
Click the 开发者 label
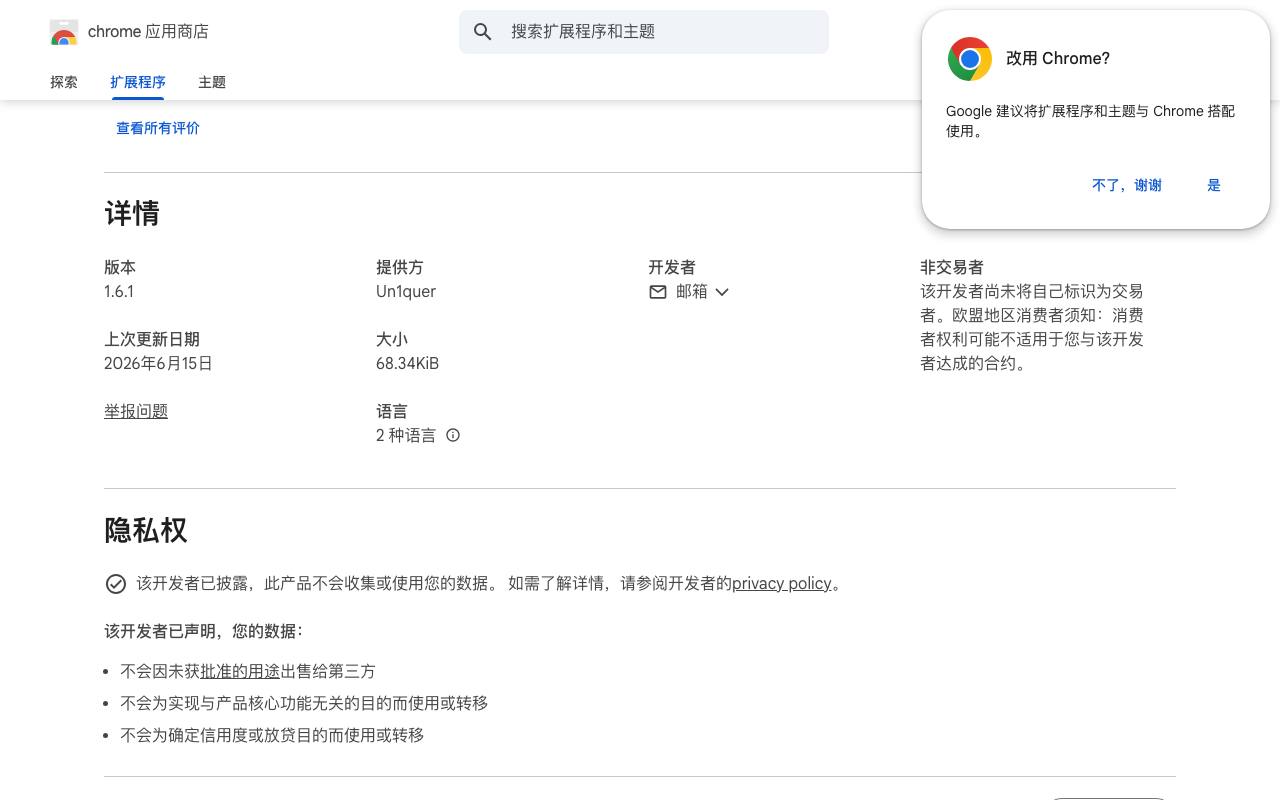[672, 267]
